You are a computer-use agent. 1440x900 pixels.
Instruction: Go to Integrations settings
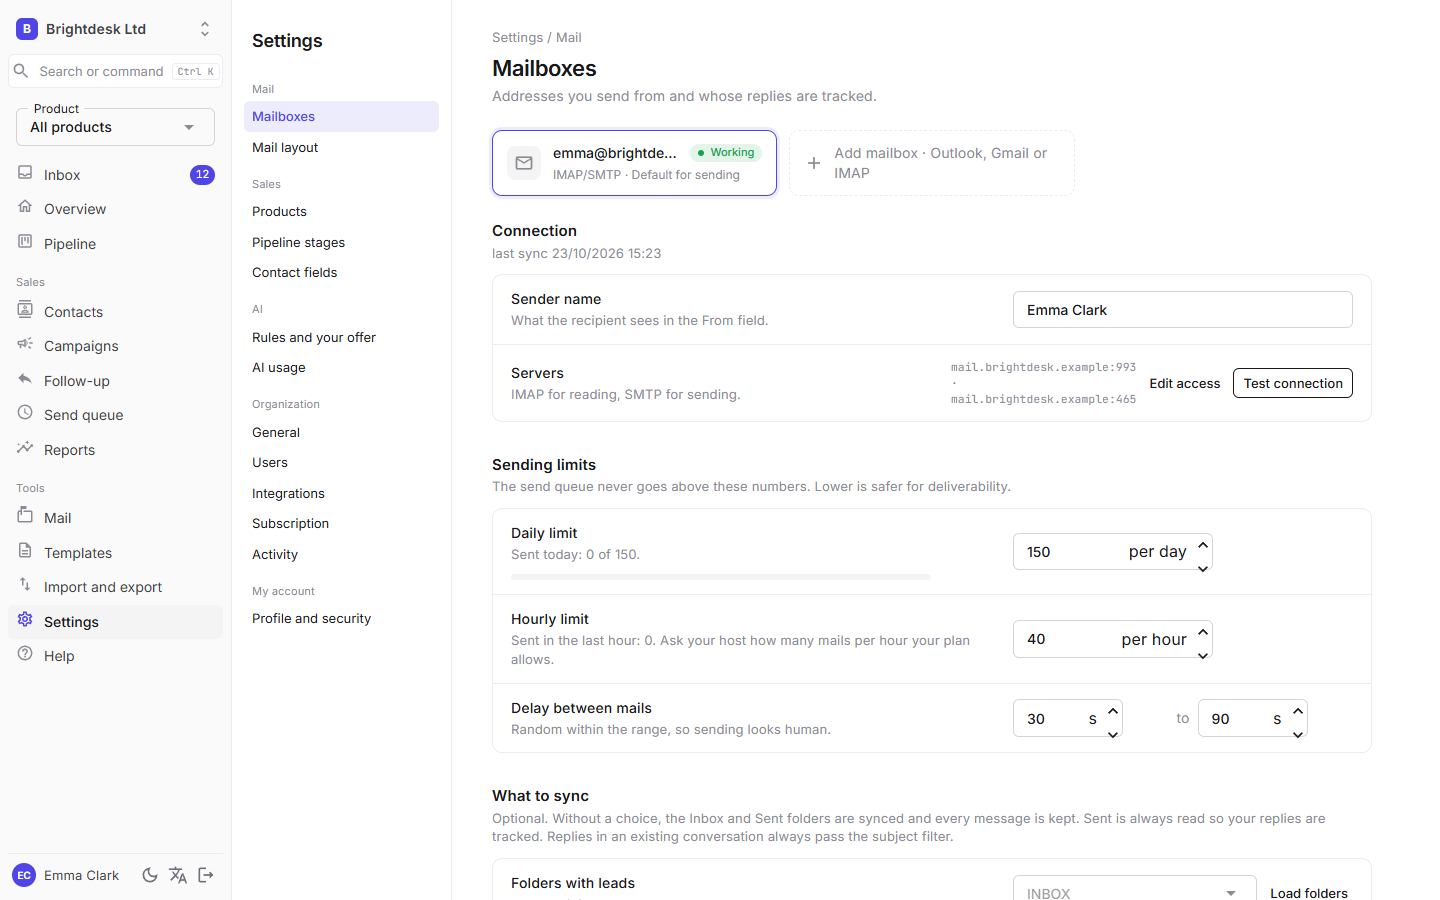coord(341,493)
